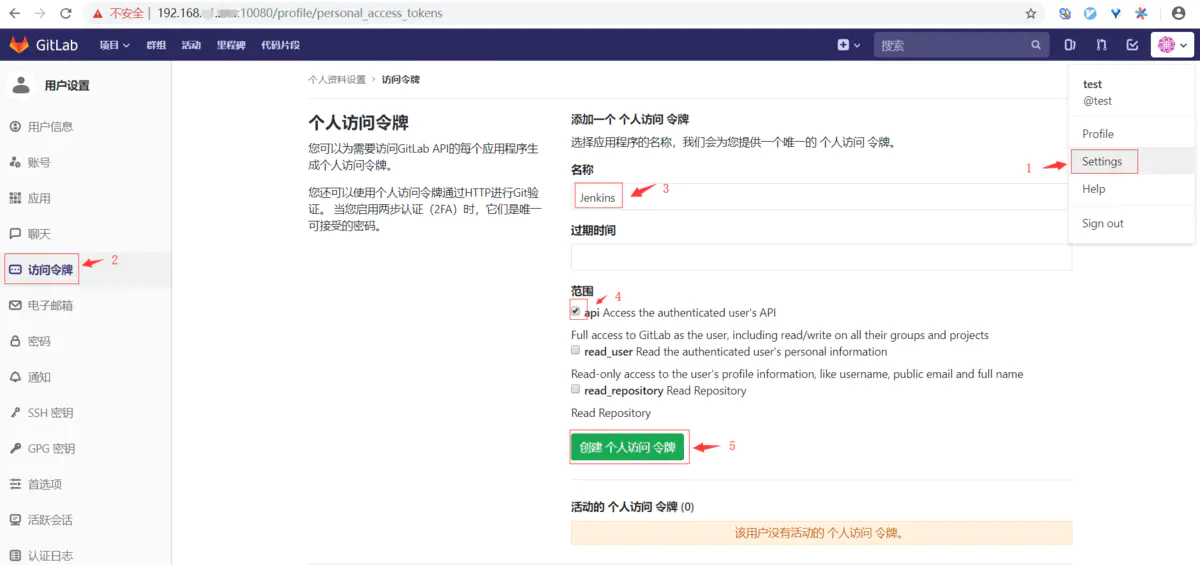The height and width of the screenshot is (565, 1200).
Task: Click the browser address bar URL
Action: coord(300,14)
